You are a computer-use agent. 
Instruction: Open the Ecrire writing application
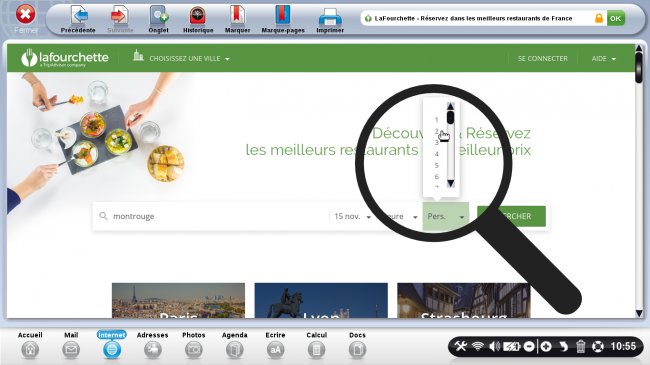pos(275,345)
